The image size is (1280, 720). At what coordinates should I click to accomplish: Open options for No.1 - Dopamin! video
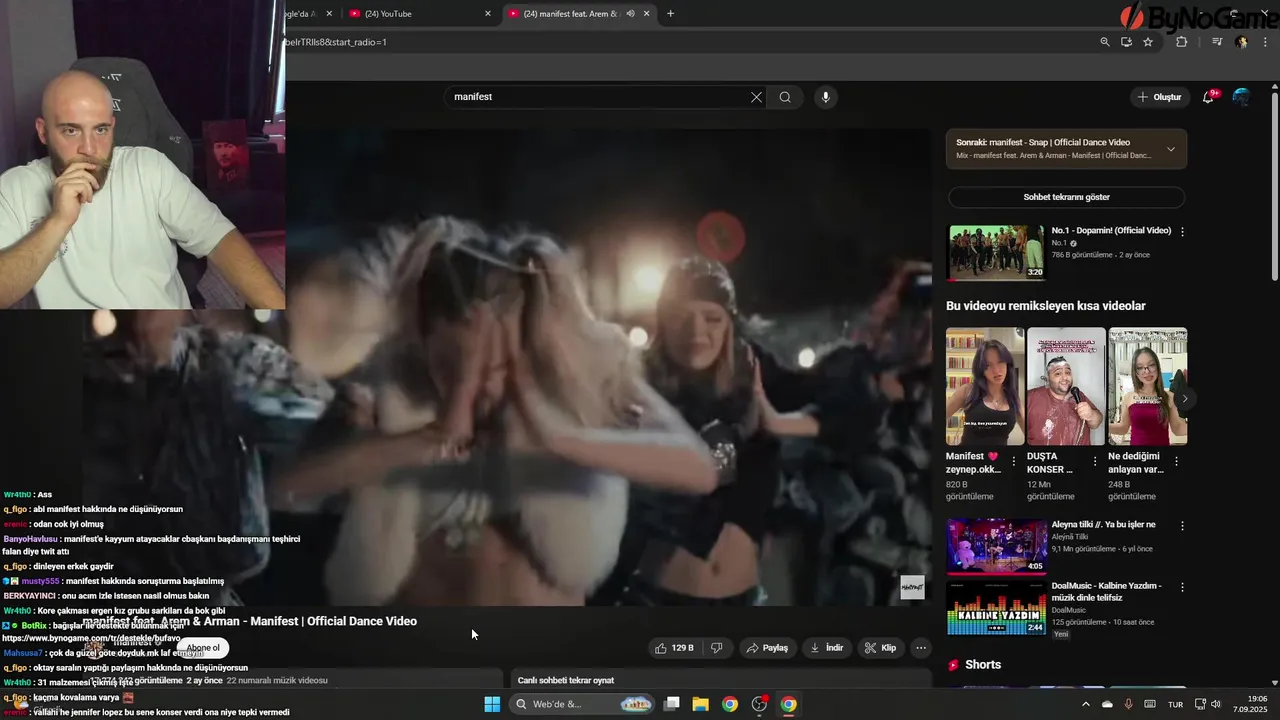pos(1182,231)
